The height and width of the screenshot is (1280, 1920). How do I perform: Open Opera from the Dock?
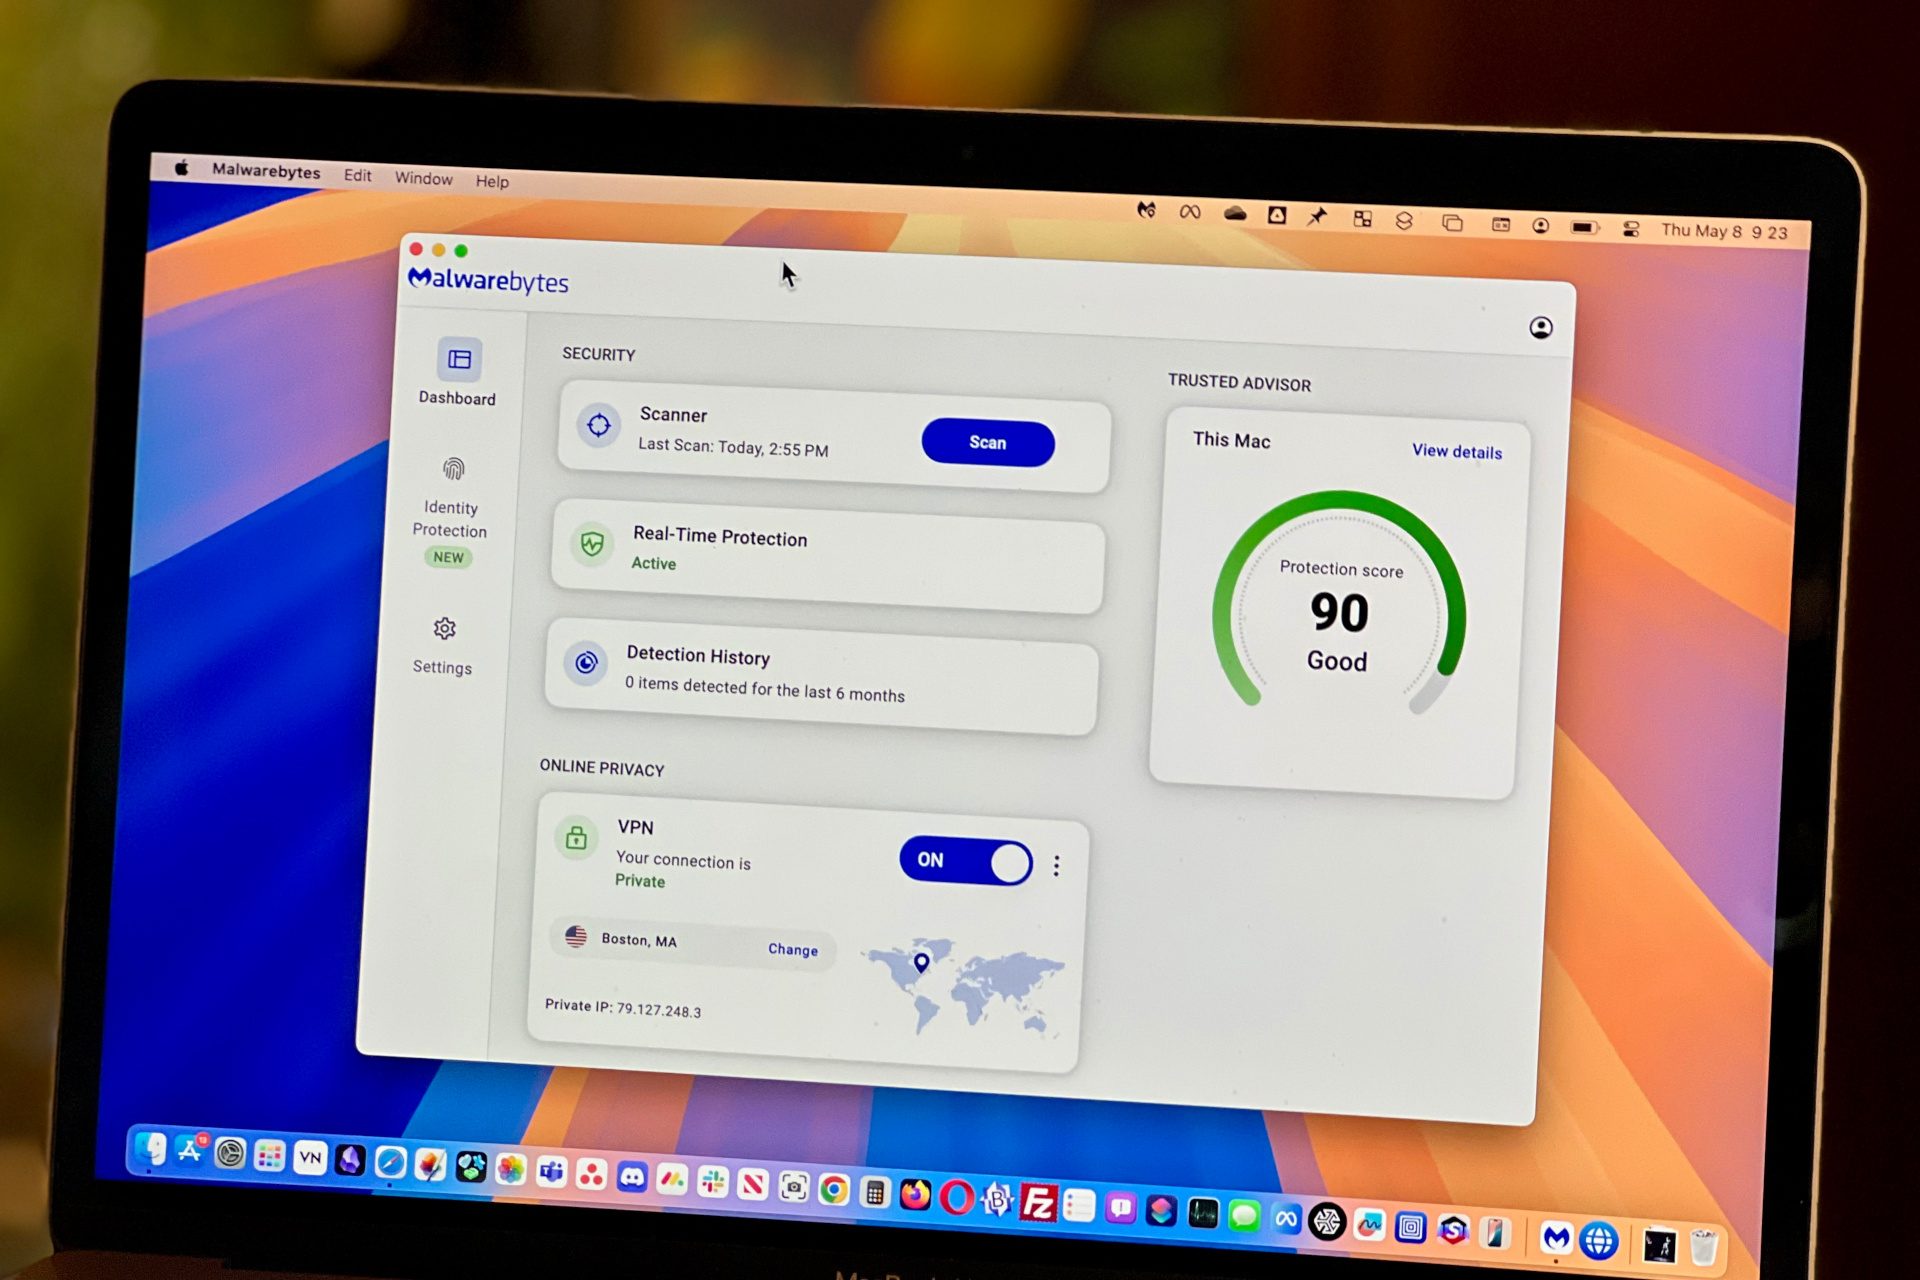(956, 1197)
